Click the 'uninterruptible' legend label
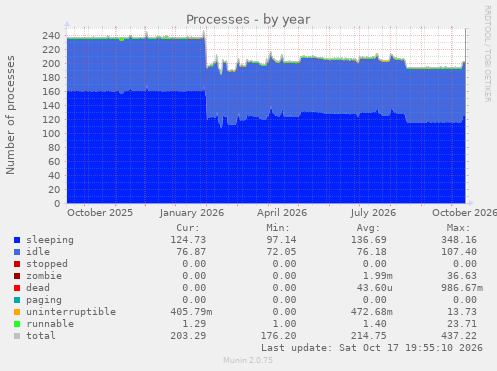The image size is (497, 371). tap(71, 312)
